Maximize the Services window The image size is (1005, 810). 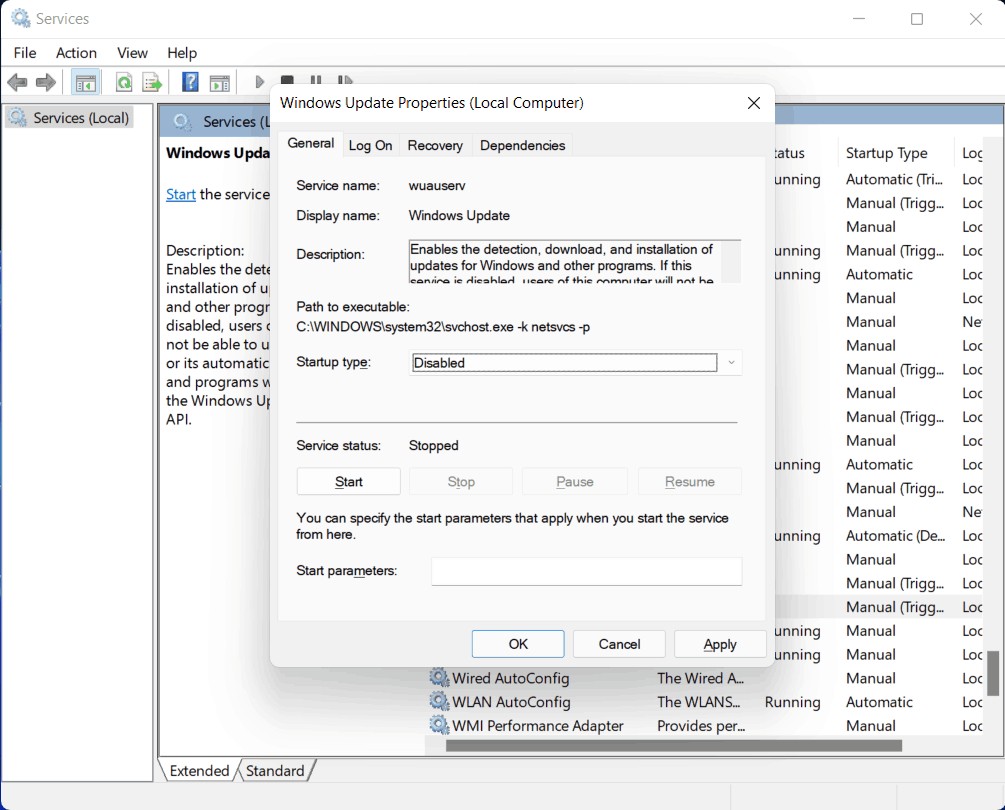coord(917,19)
